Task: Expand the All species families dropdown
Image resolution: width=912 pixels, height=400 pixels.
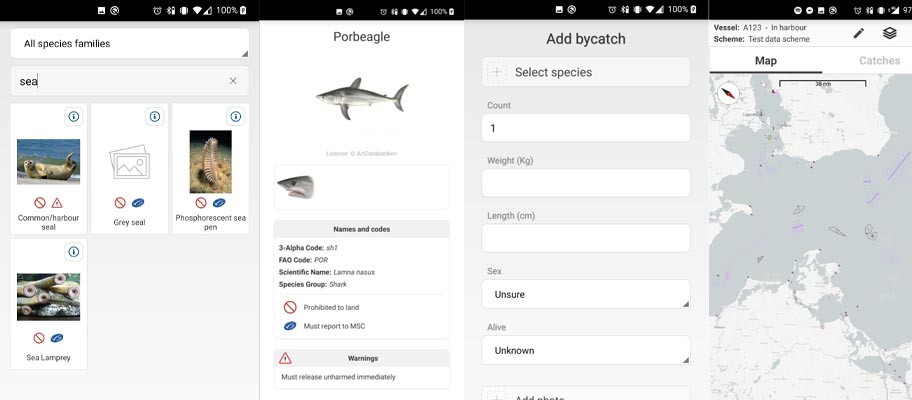Action: coord(129,44)
